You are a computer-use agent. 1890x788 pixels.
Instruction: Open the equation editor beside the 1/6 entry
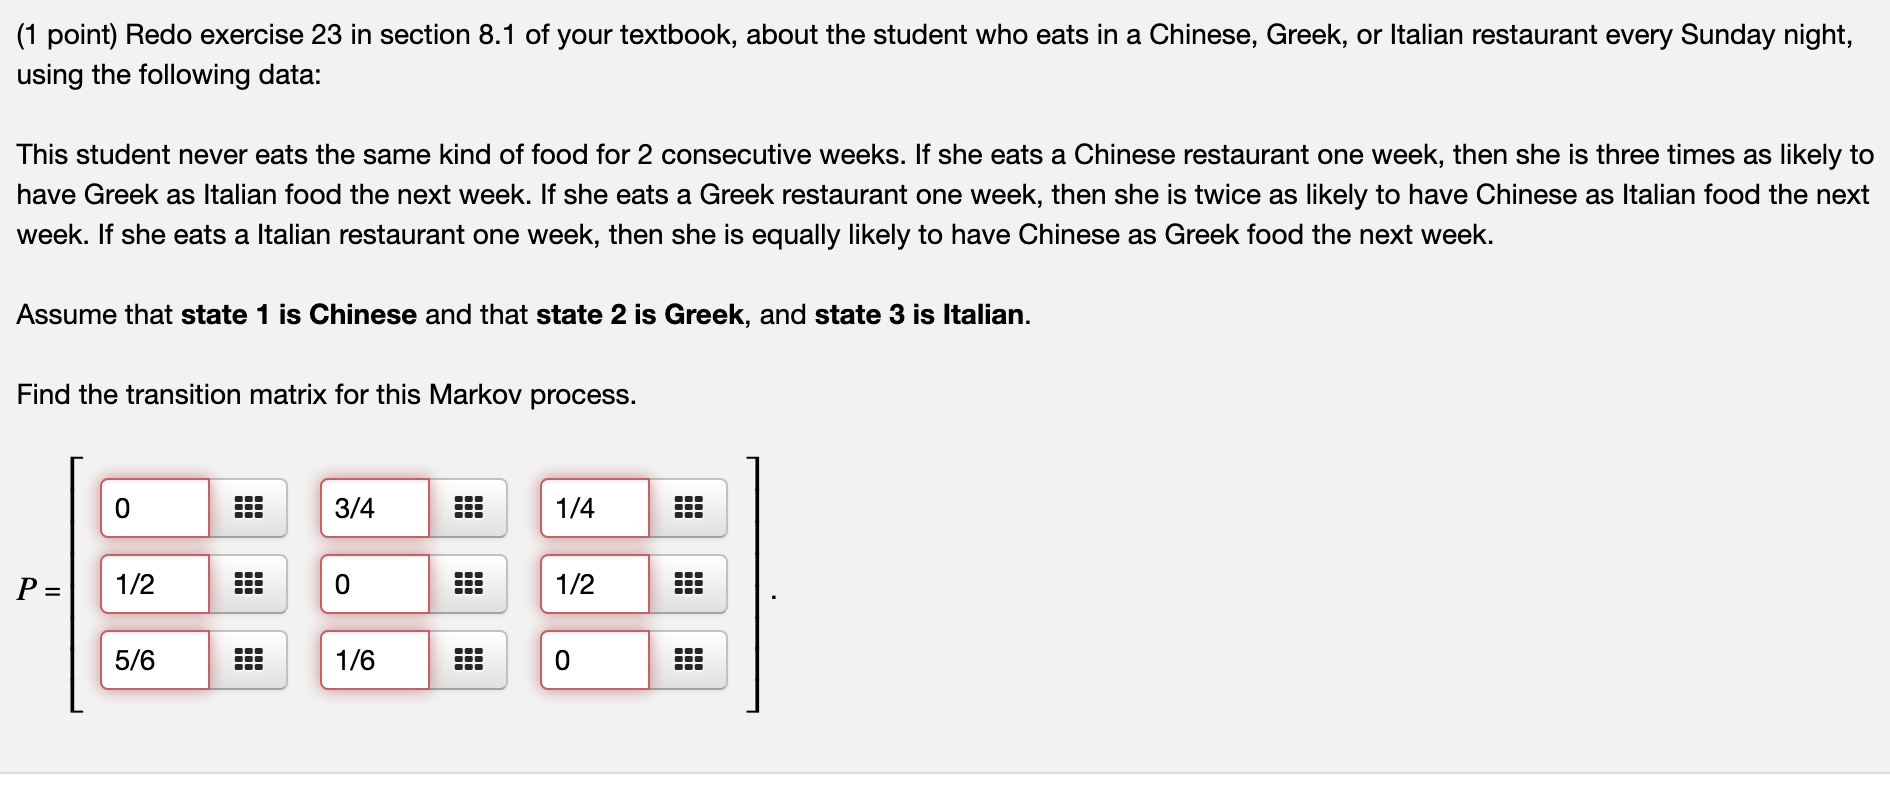(470, 660)
